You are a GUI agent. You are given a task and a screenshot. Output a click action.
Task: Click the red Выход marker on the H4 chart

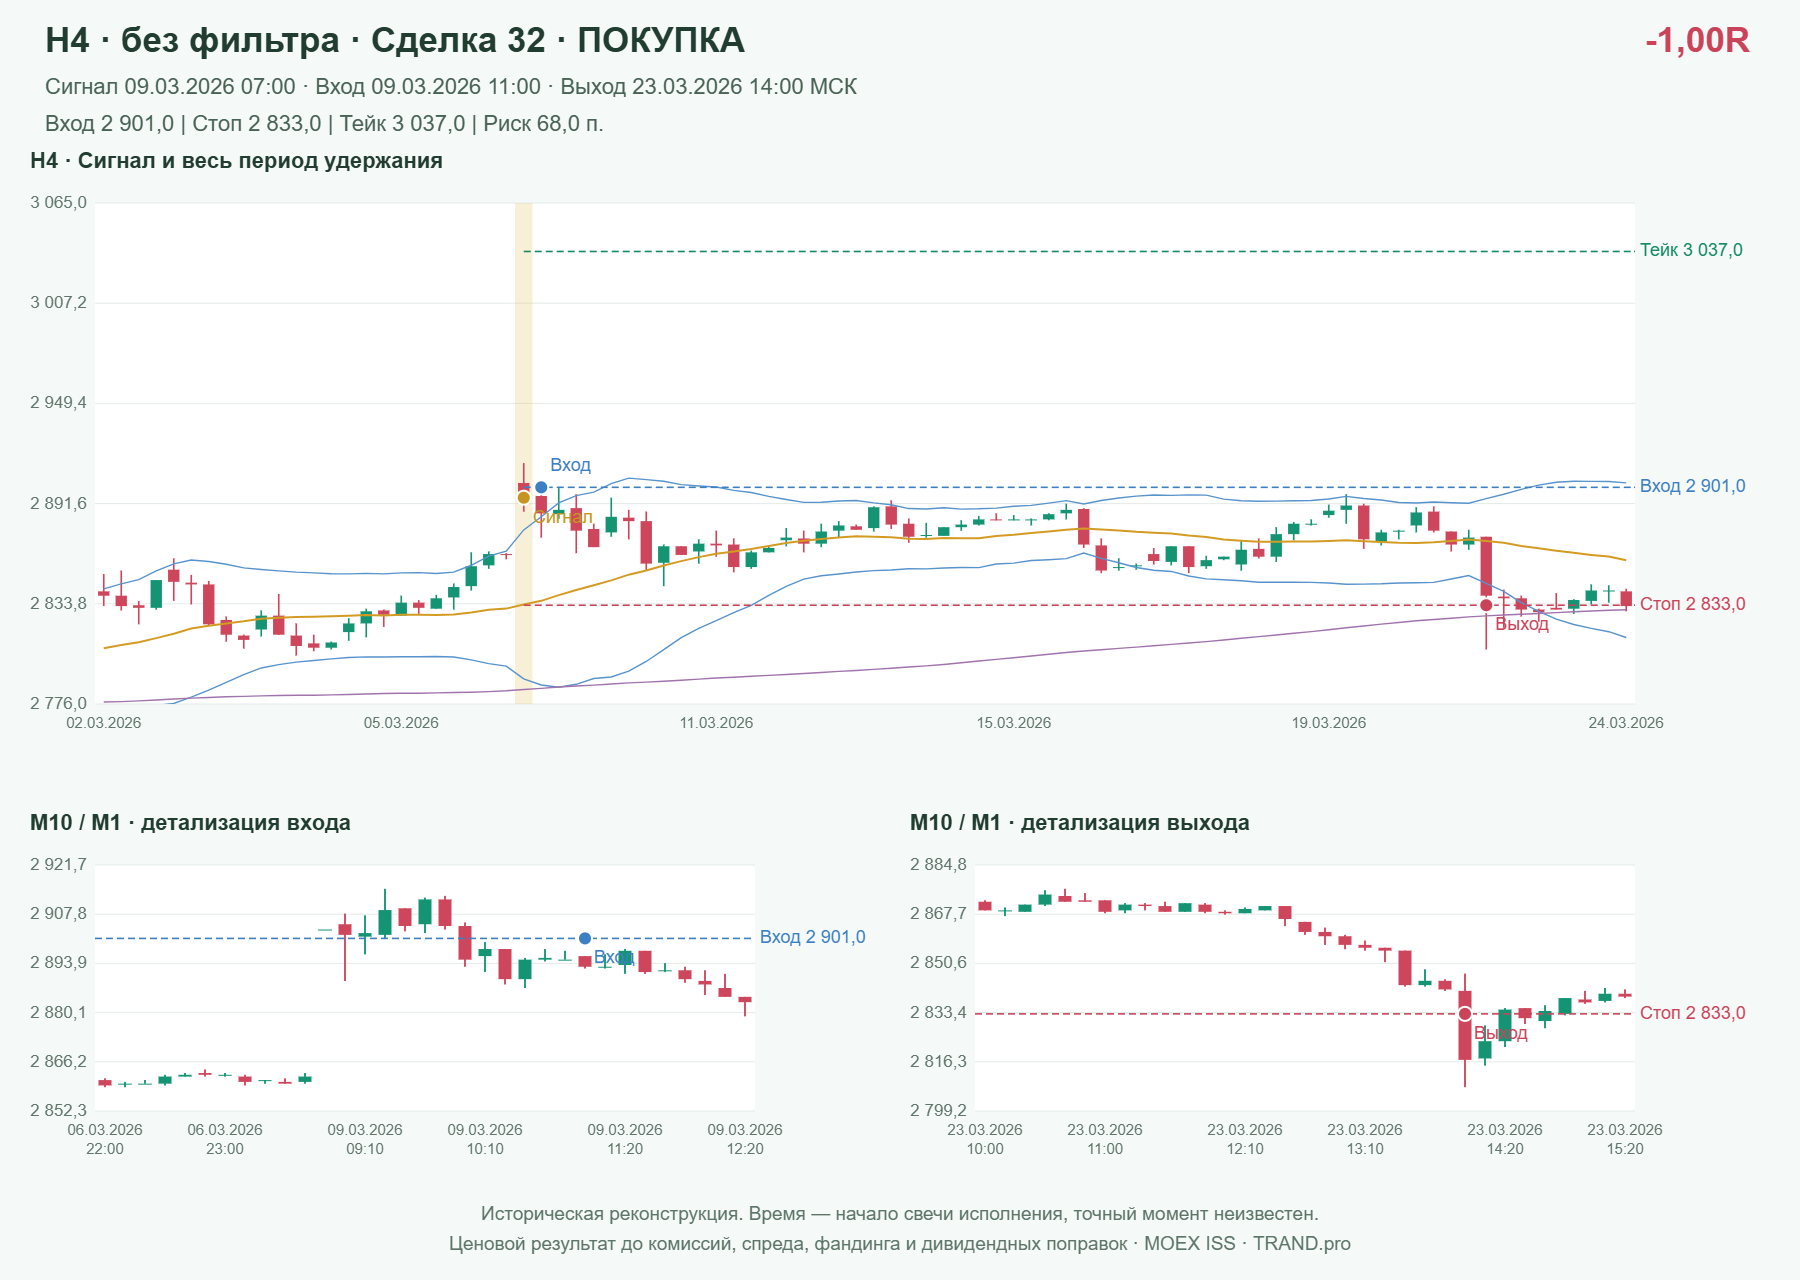coord(1486,605)
